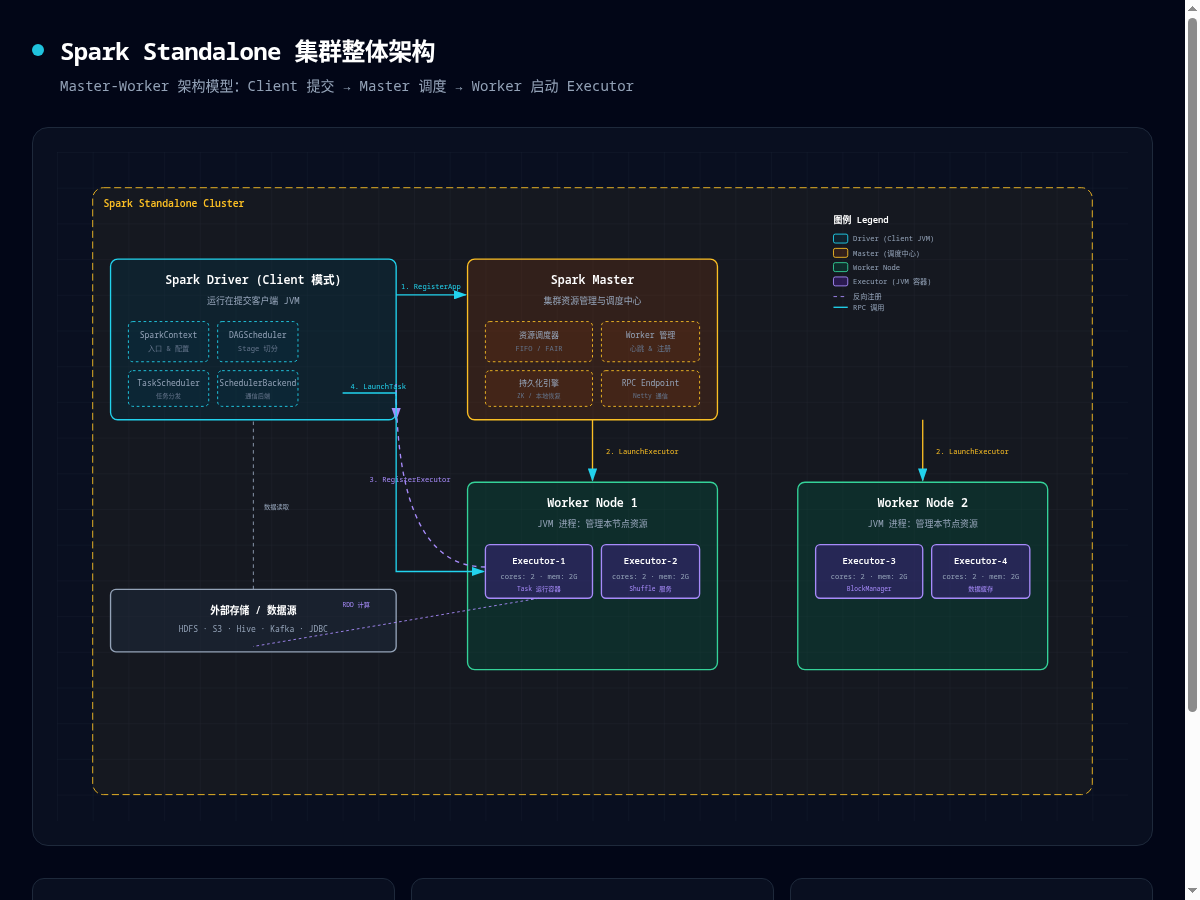Select the Worker 管理 box in Master

pyautogui.click(x=650, y=341)
